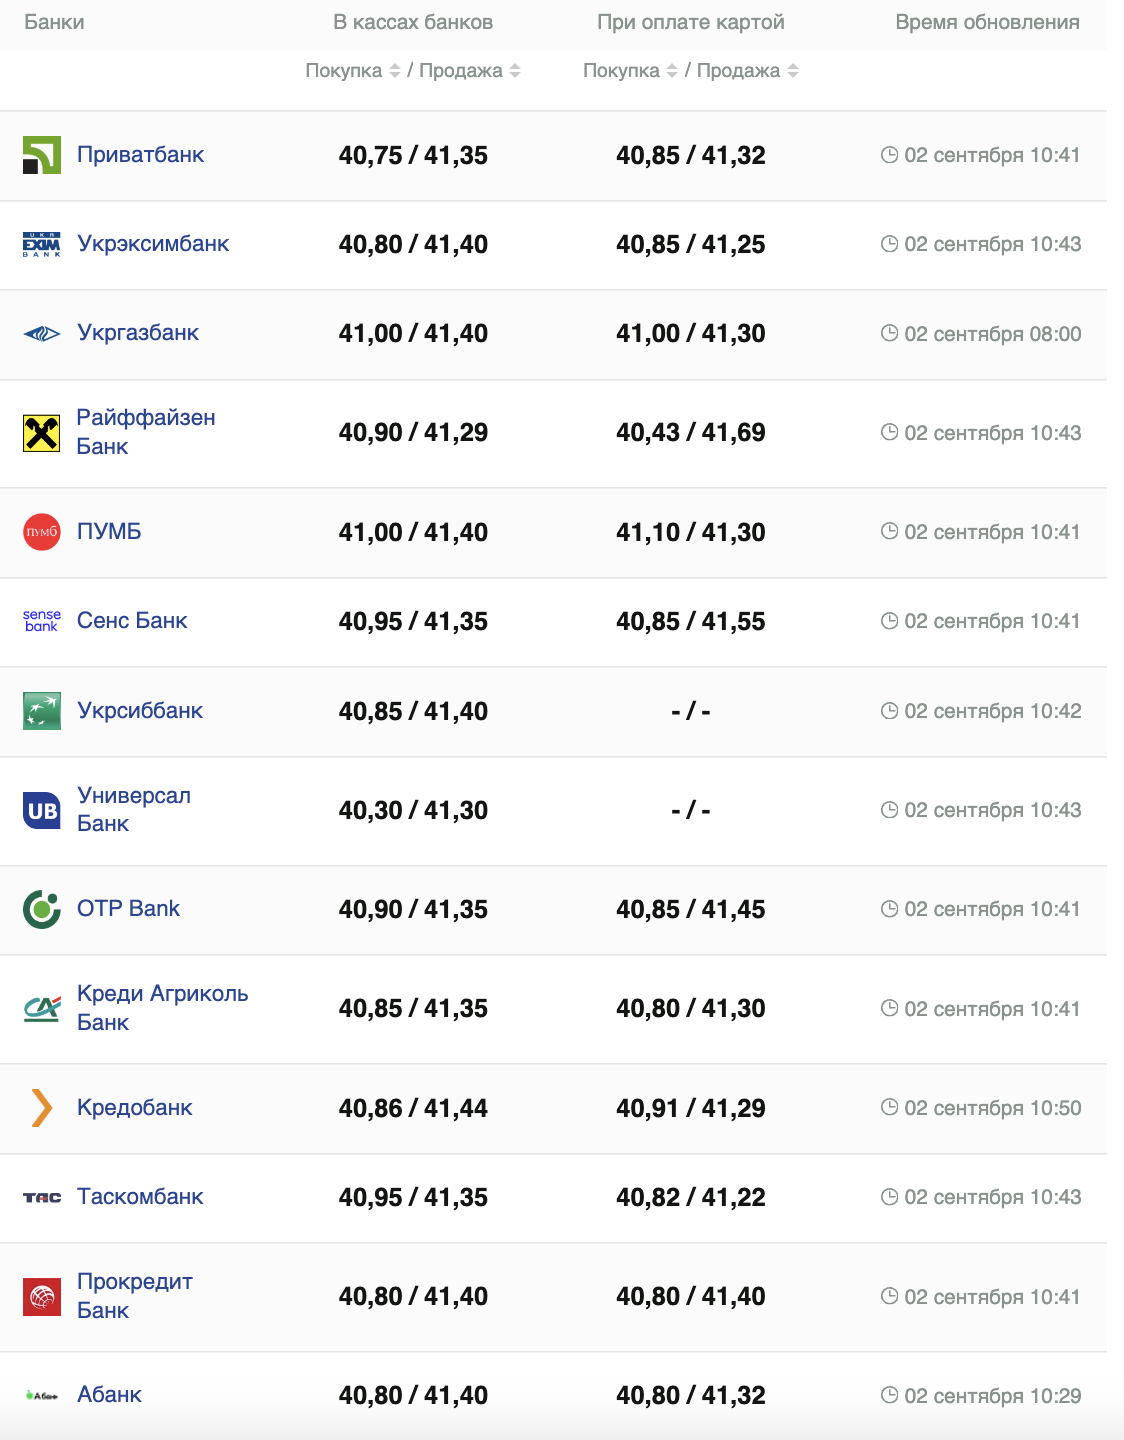
Task: Click the Sense Bank logo icon
Action: click(x=42, y=621)
